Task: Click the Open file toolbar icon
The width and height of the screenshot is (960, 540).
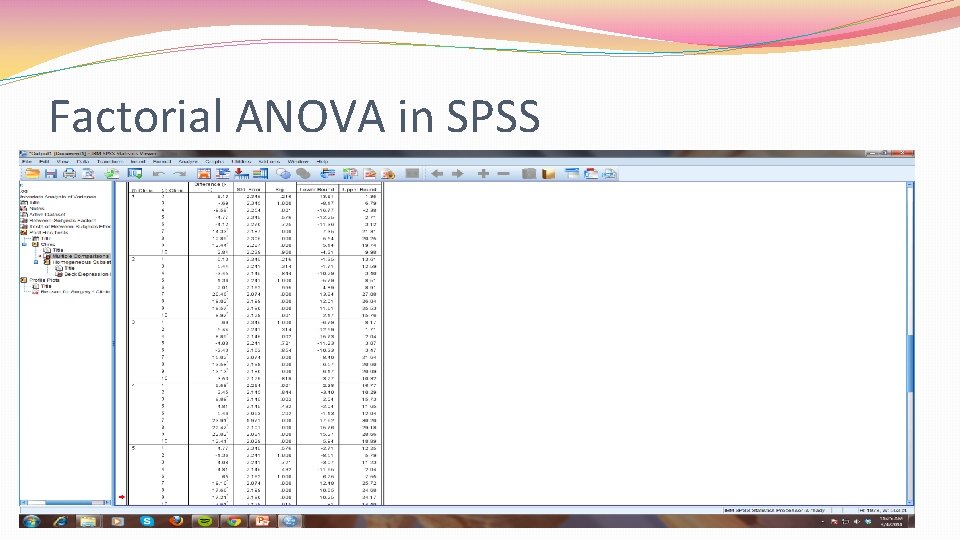Action: click(x=32, y=174)
